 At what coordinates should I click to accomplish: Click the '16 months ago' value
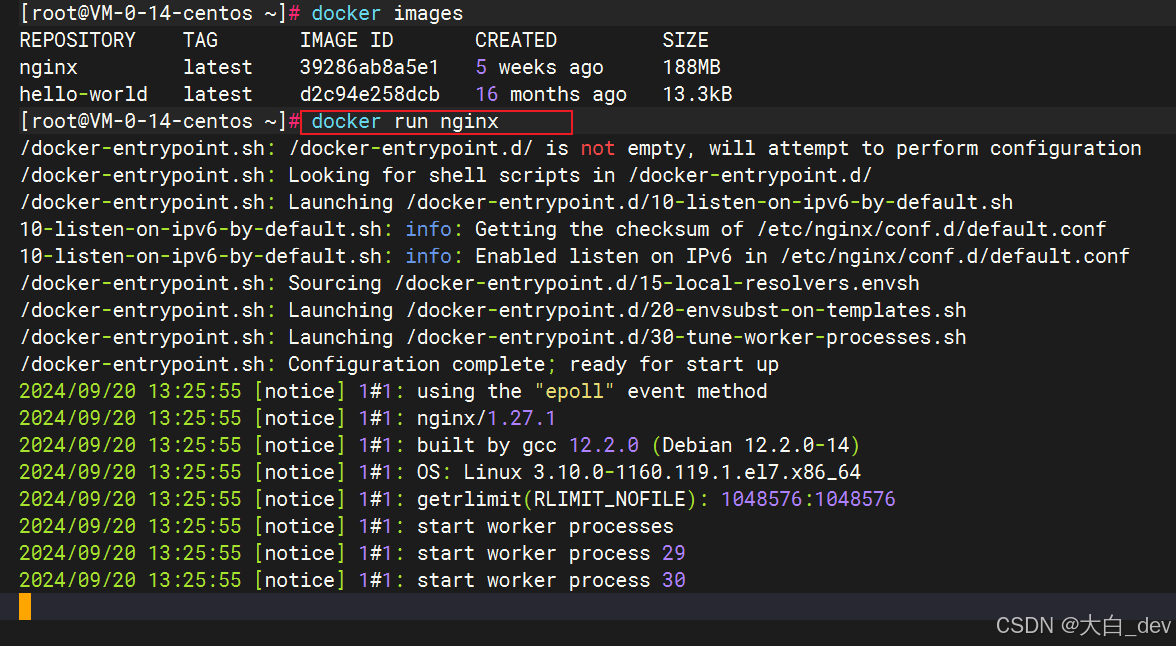(550, 95)
